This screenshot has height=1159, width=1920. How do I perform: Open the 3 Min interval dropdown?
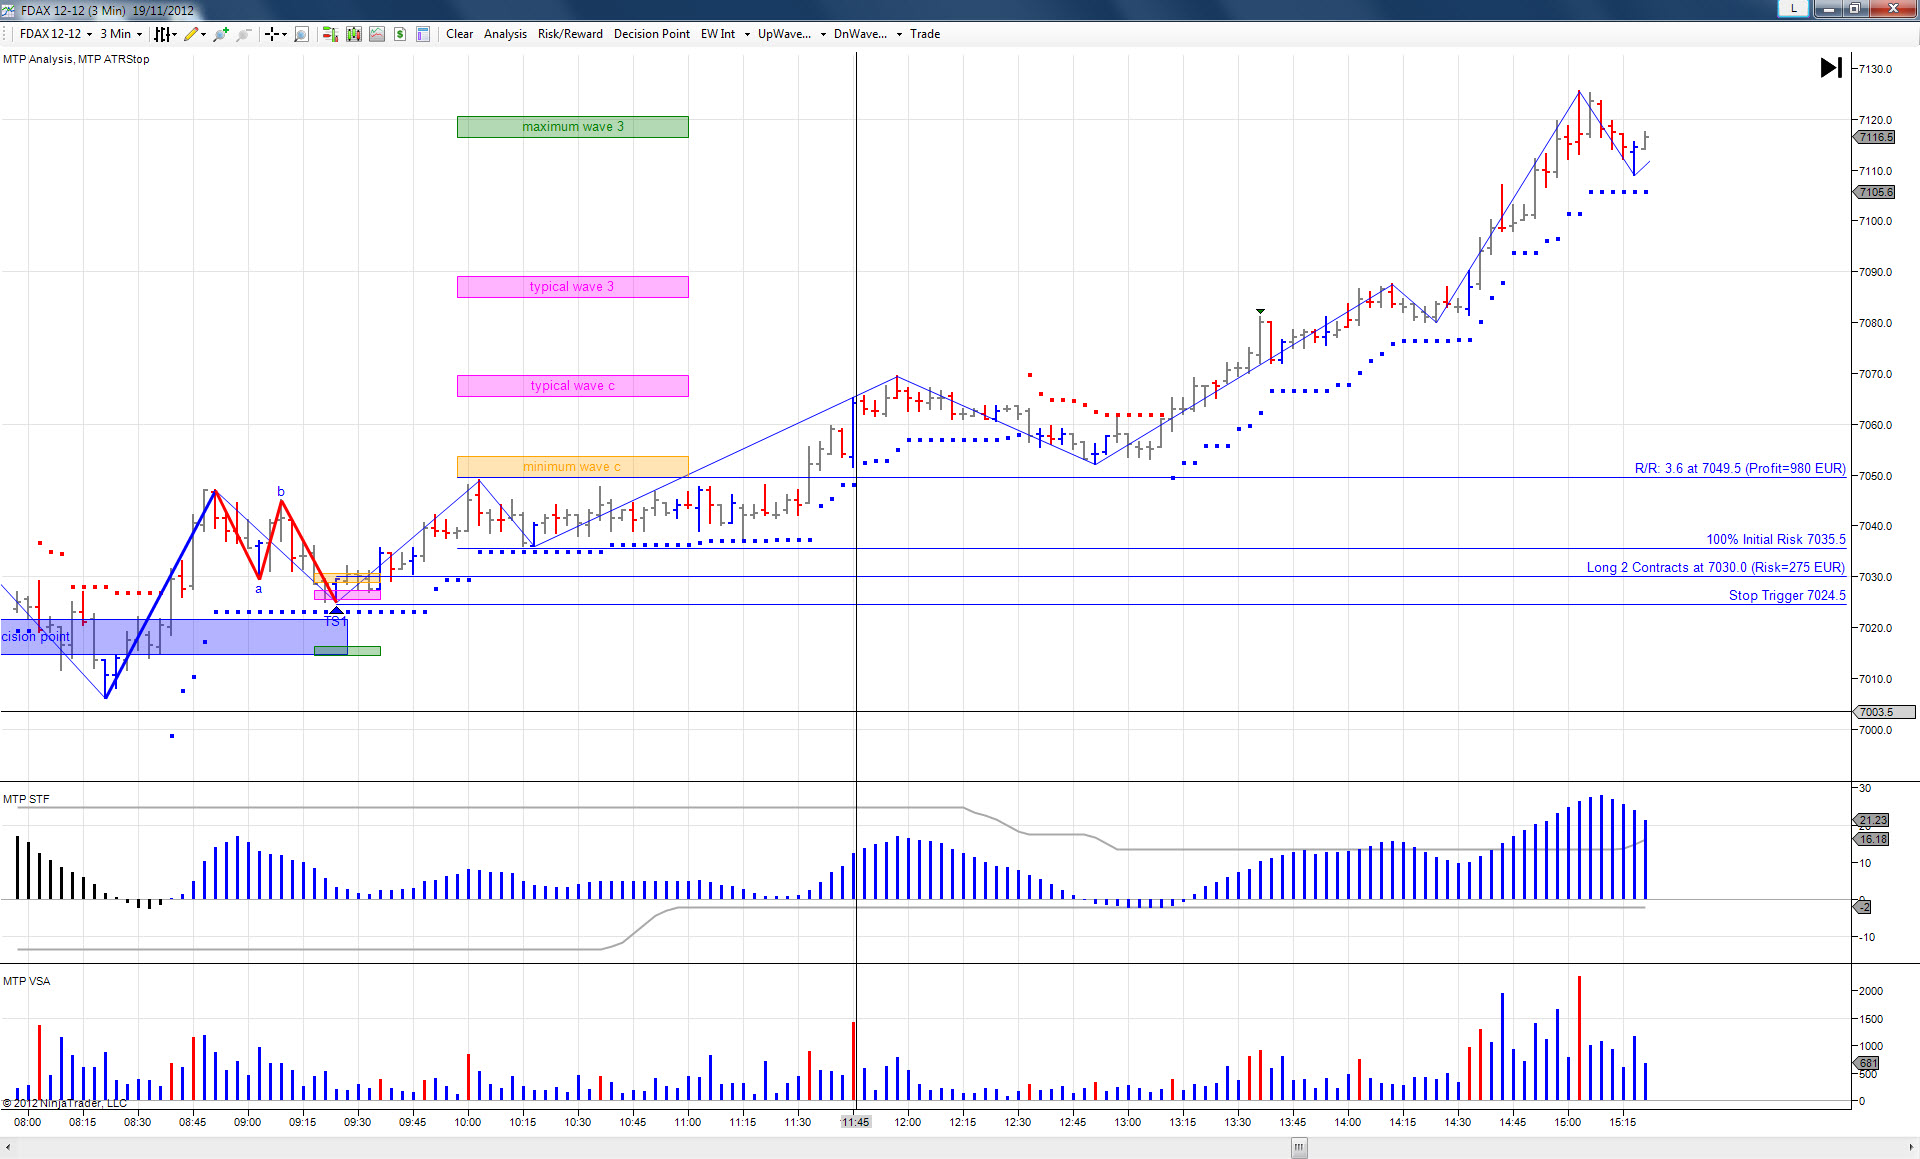(121, 34)
